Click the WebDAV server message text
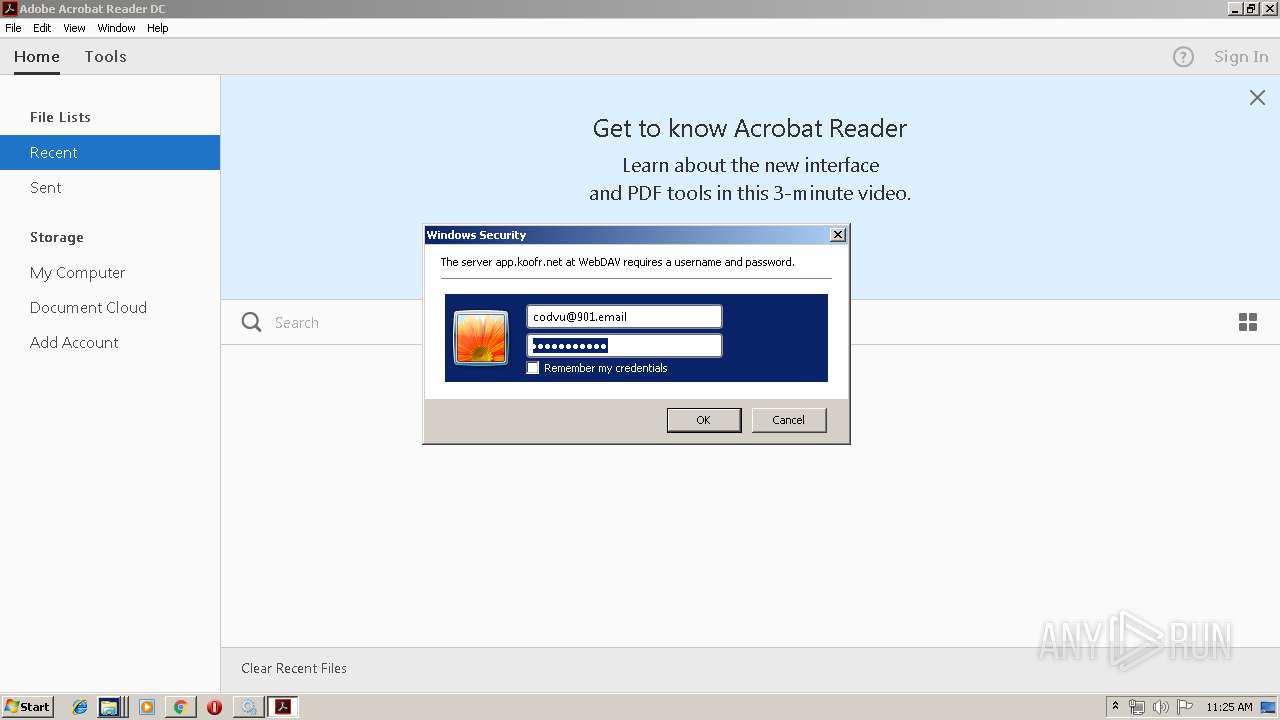This screenshot has width=1280, height=720. [x=617, y=262]
